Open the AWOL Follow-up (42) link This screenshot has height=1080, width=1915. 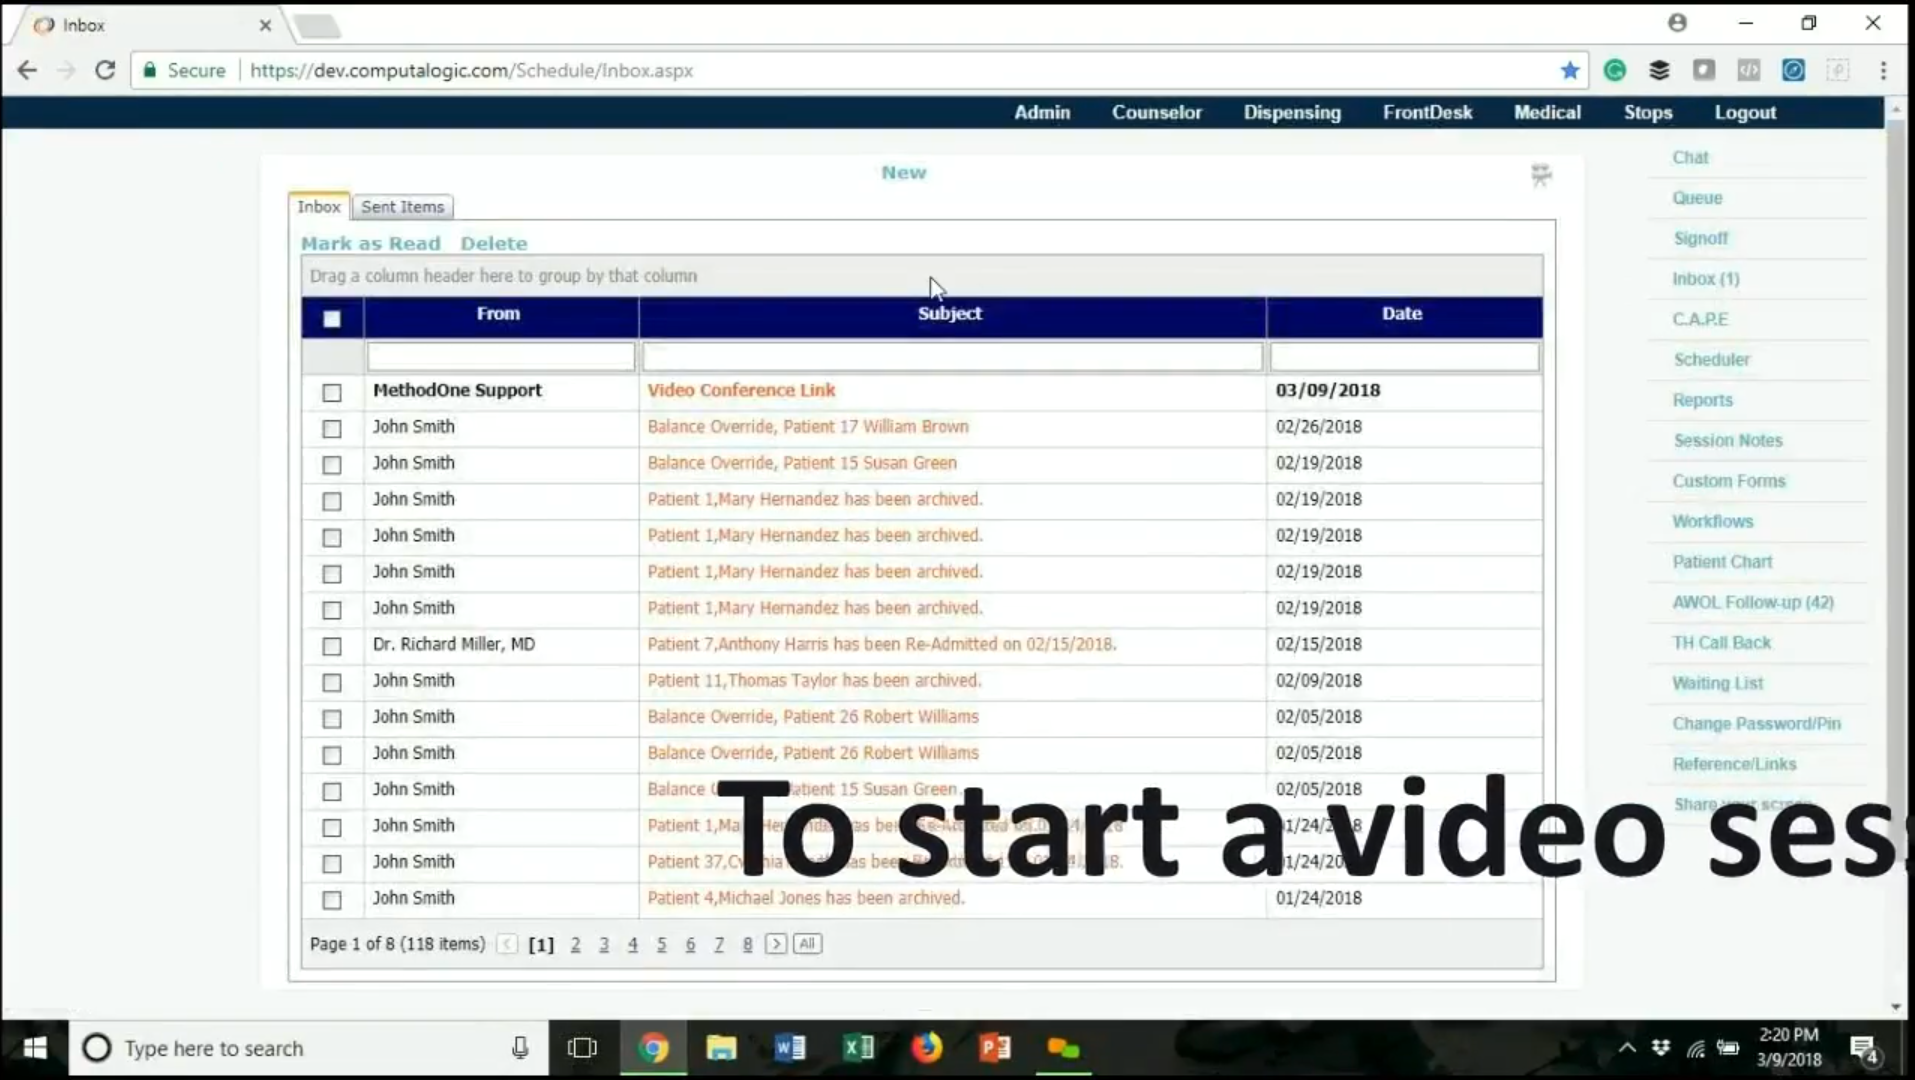click(1752, 602)
